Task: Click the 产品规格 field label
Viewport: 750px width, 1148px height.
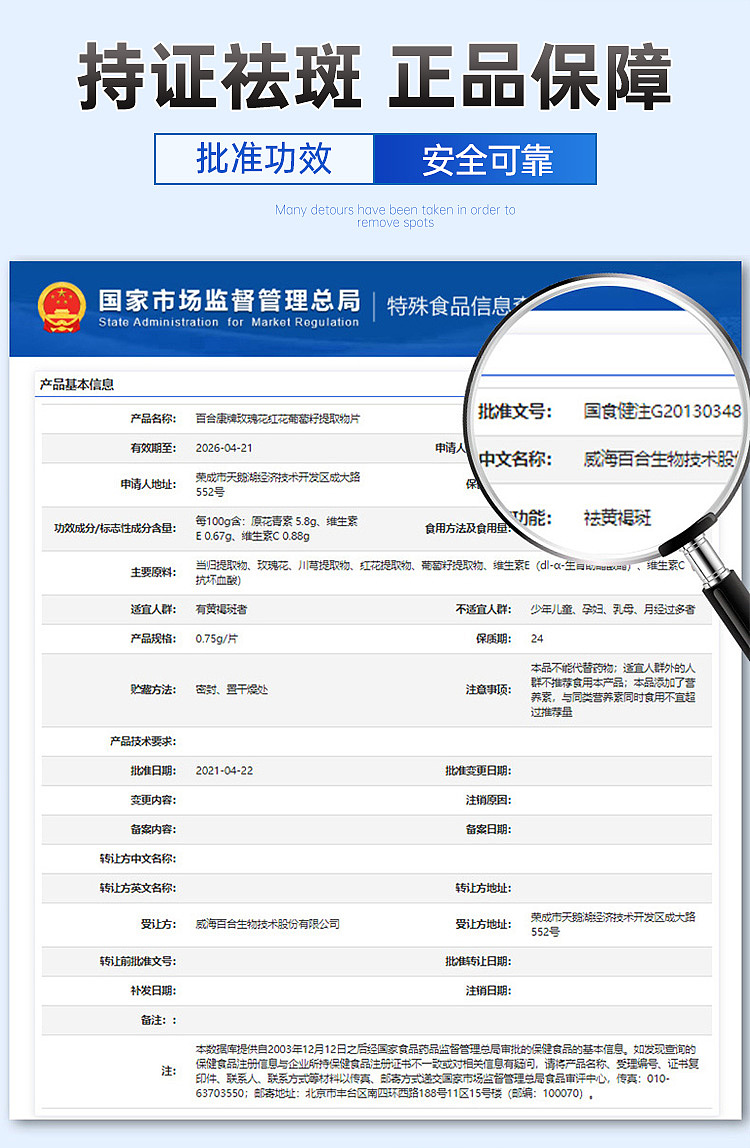Action: coord(153,638)
